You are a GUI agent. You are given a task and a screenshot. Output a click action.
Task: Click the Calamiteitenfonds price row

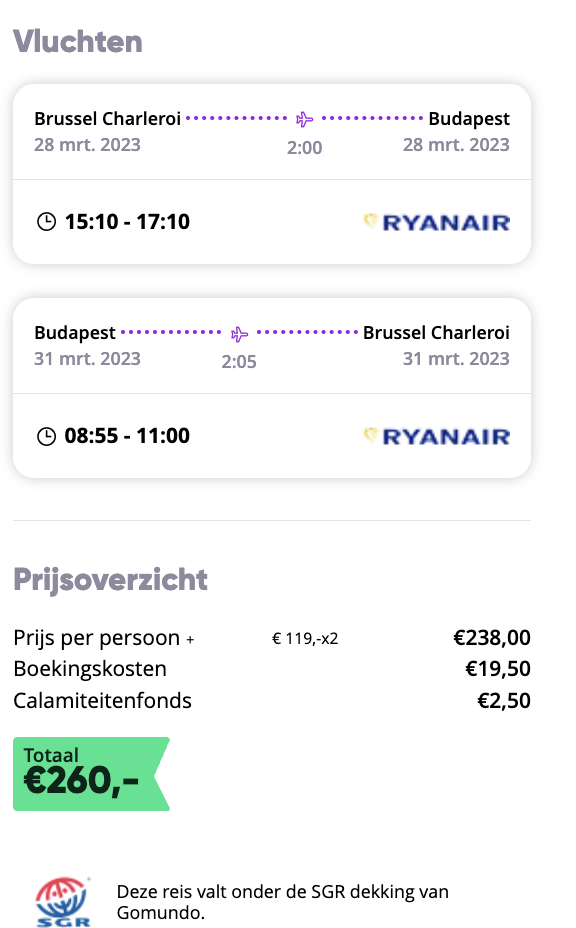(x=272, y=701)
